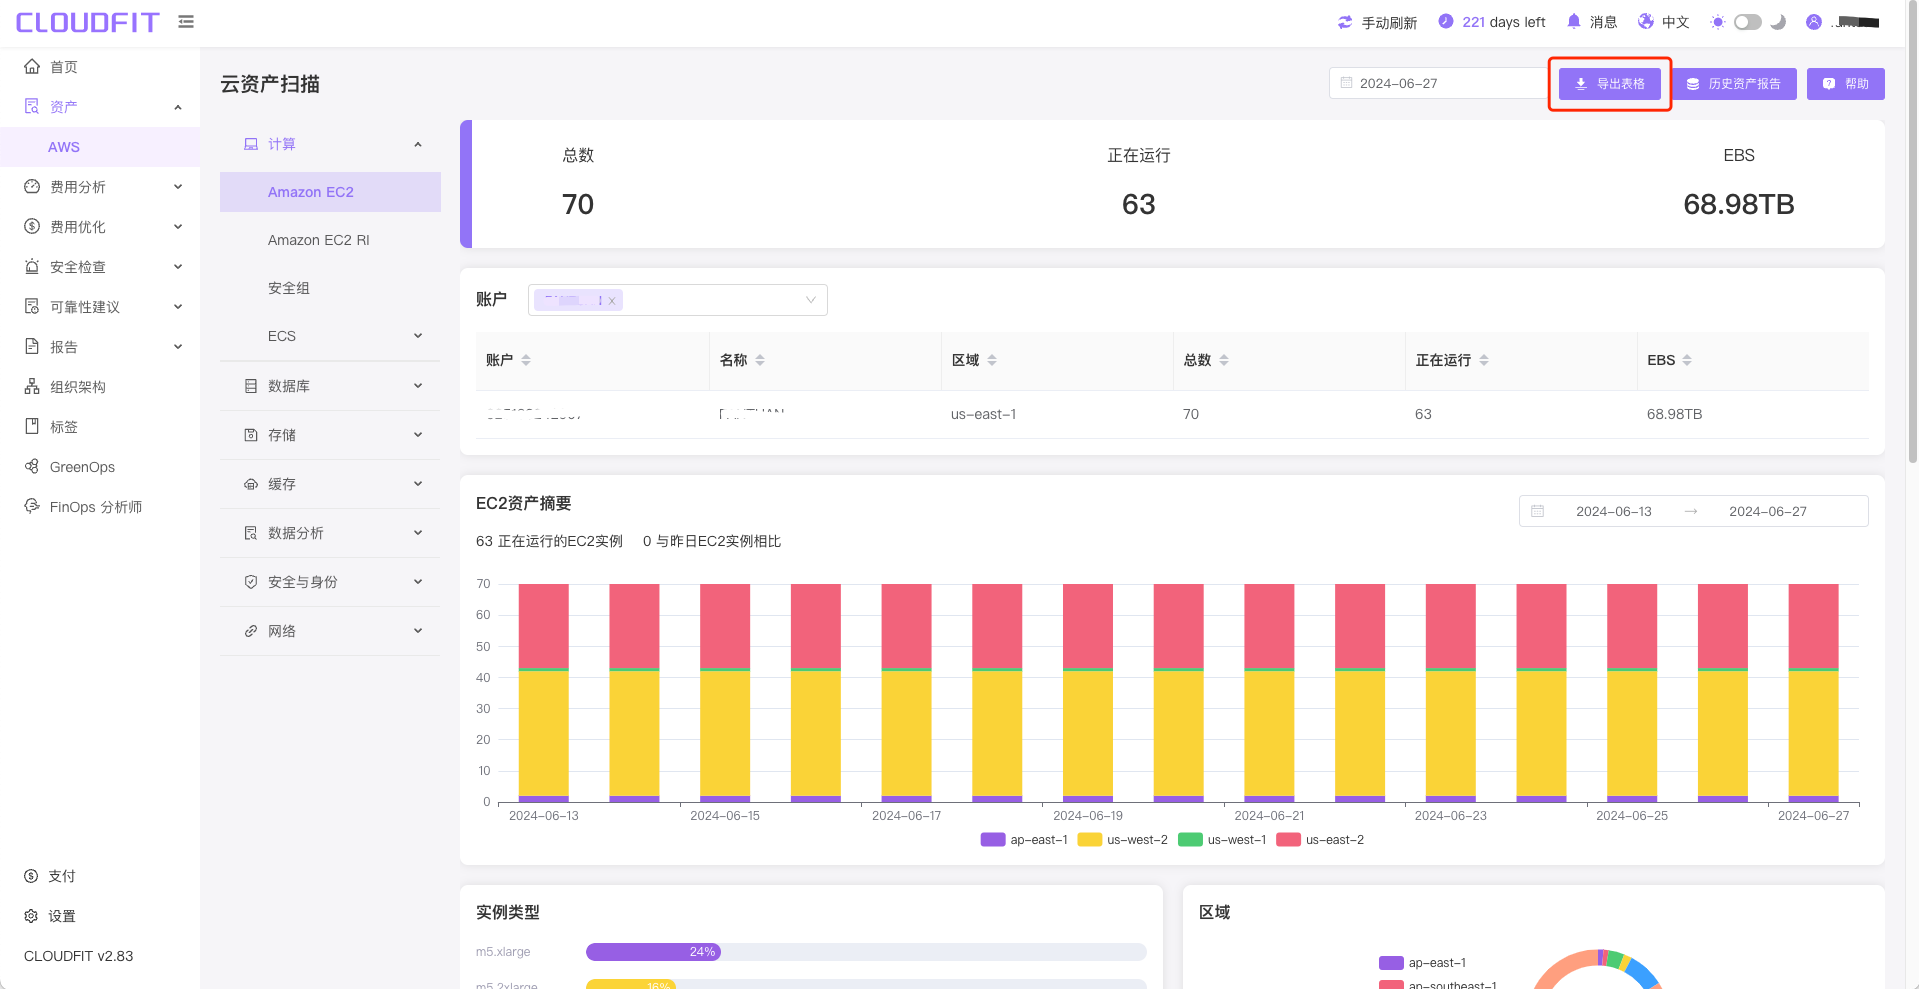Click the m5.xlarge 24% usage bar
This screenshot has height=989, width=1919.
[x=653, y=952]
